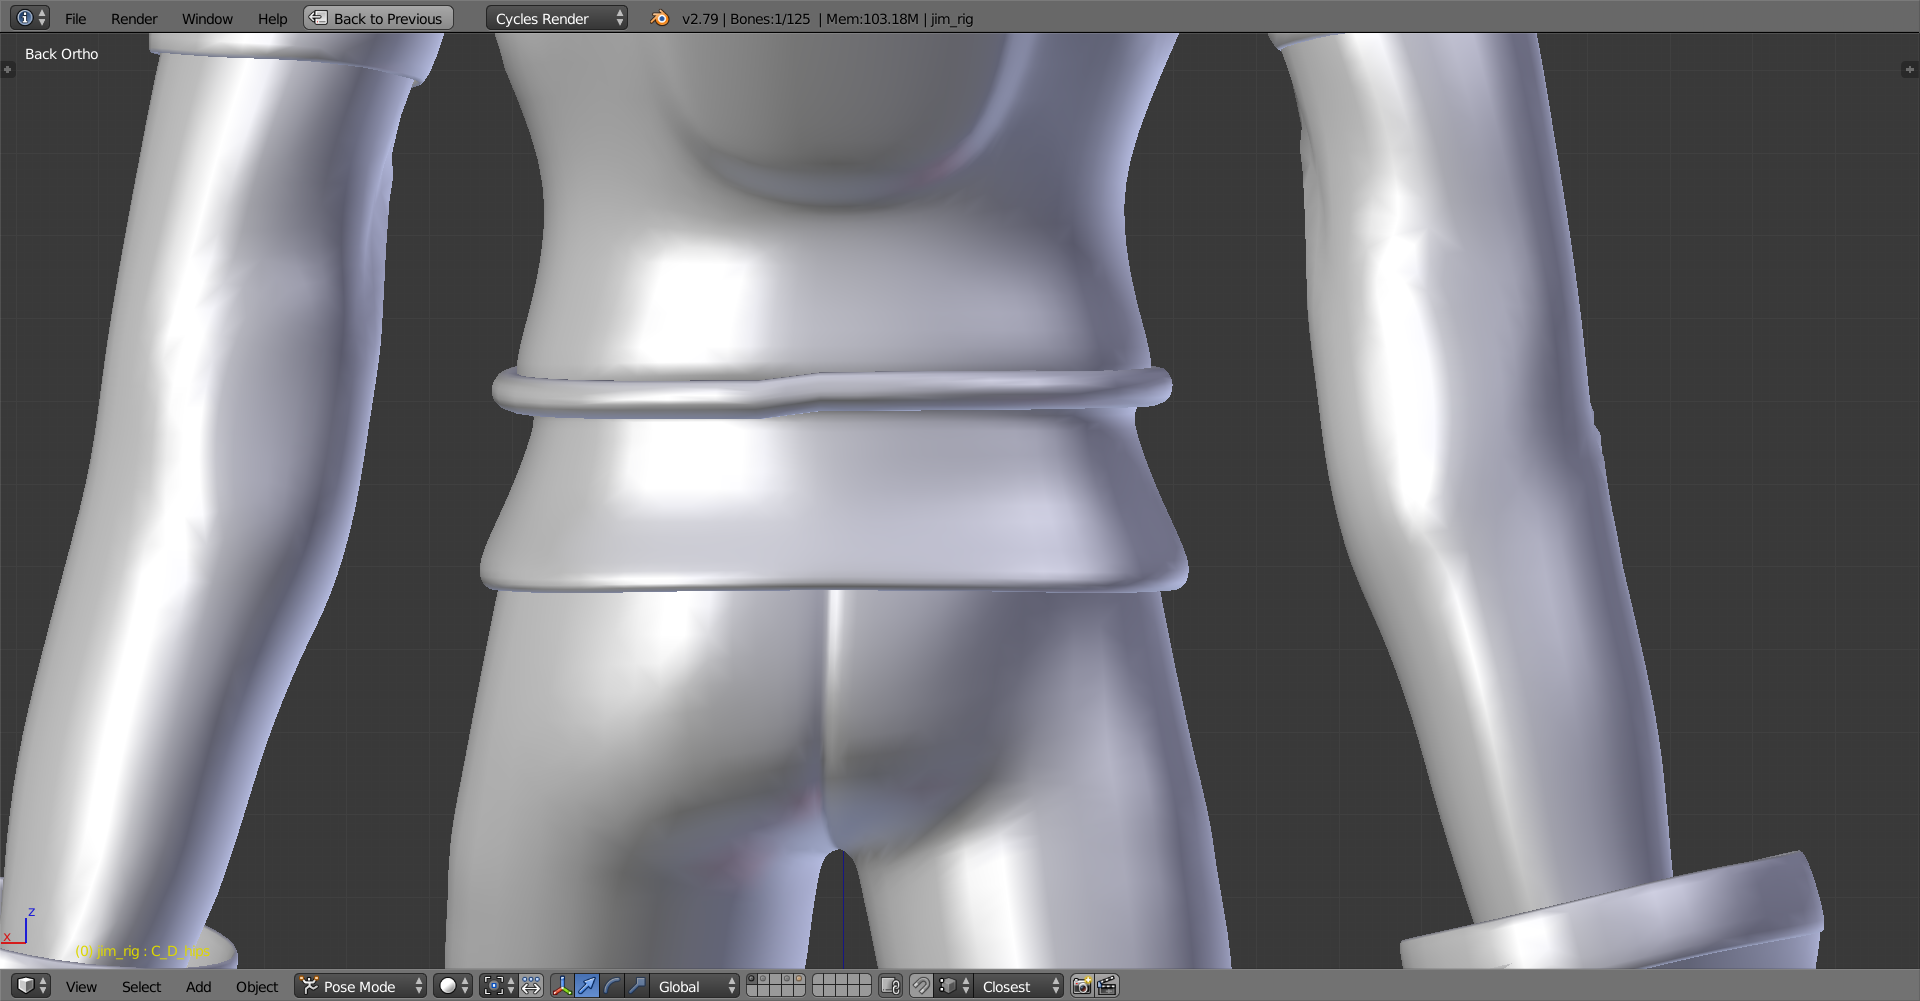1920x1001 pixels.
Task: Open the pivot point dropdown
Action: tap(498, 986)
